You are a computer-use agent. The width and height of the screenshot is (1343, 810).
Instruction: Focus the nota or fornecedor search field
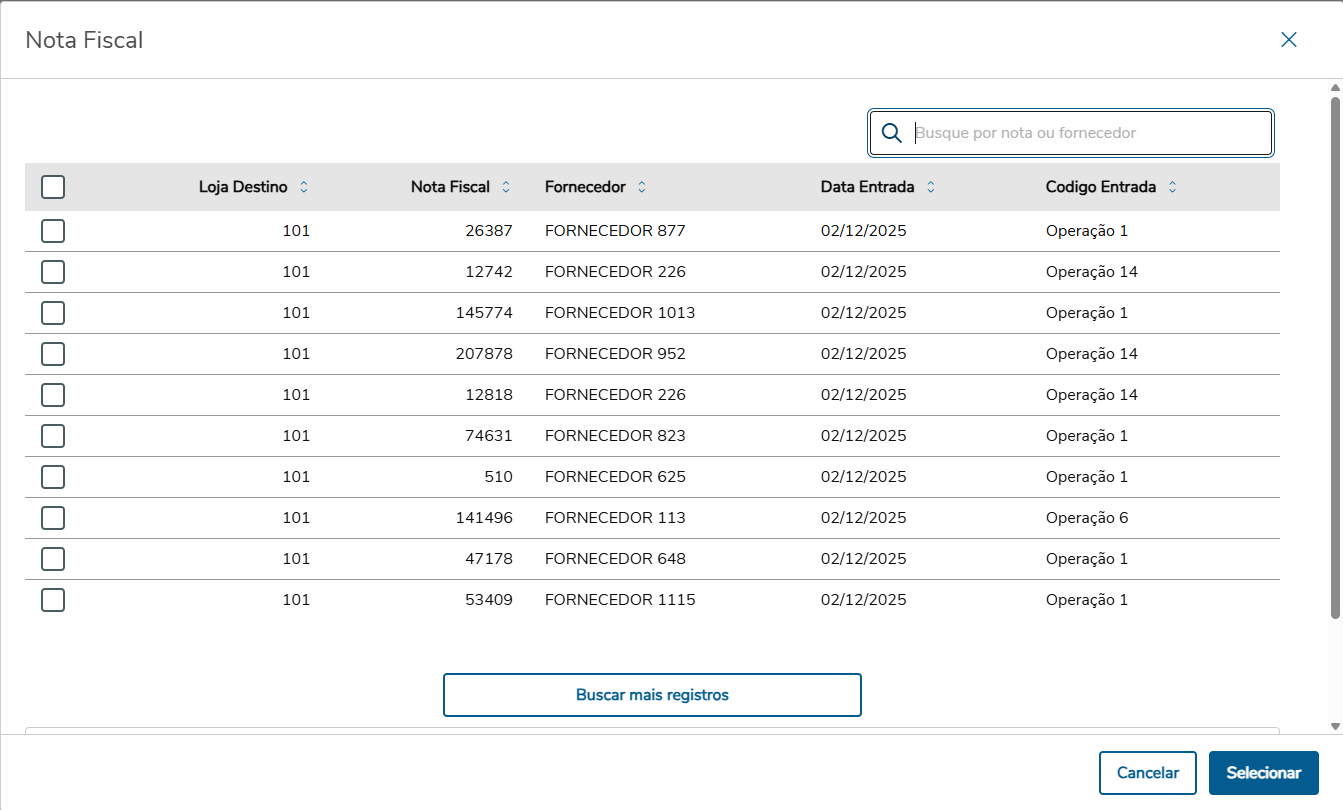(1088, 133)
